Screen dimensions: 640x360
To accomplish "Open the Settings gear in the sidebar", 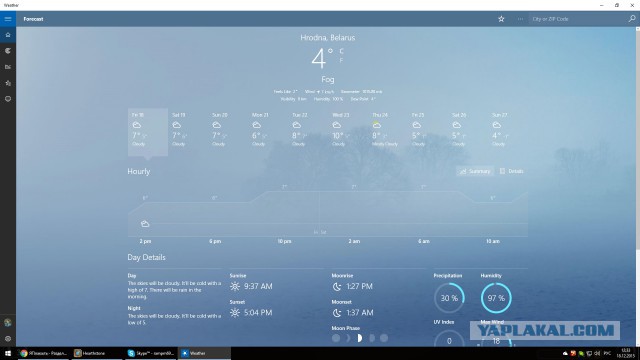I will tap(8, 338).
